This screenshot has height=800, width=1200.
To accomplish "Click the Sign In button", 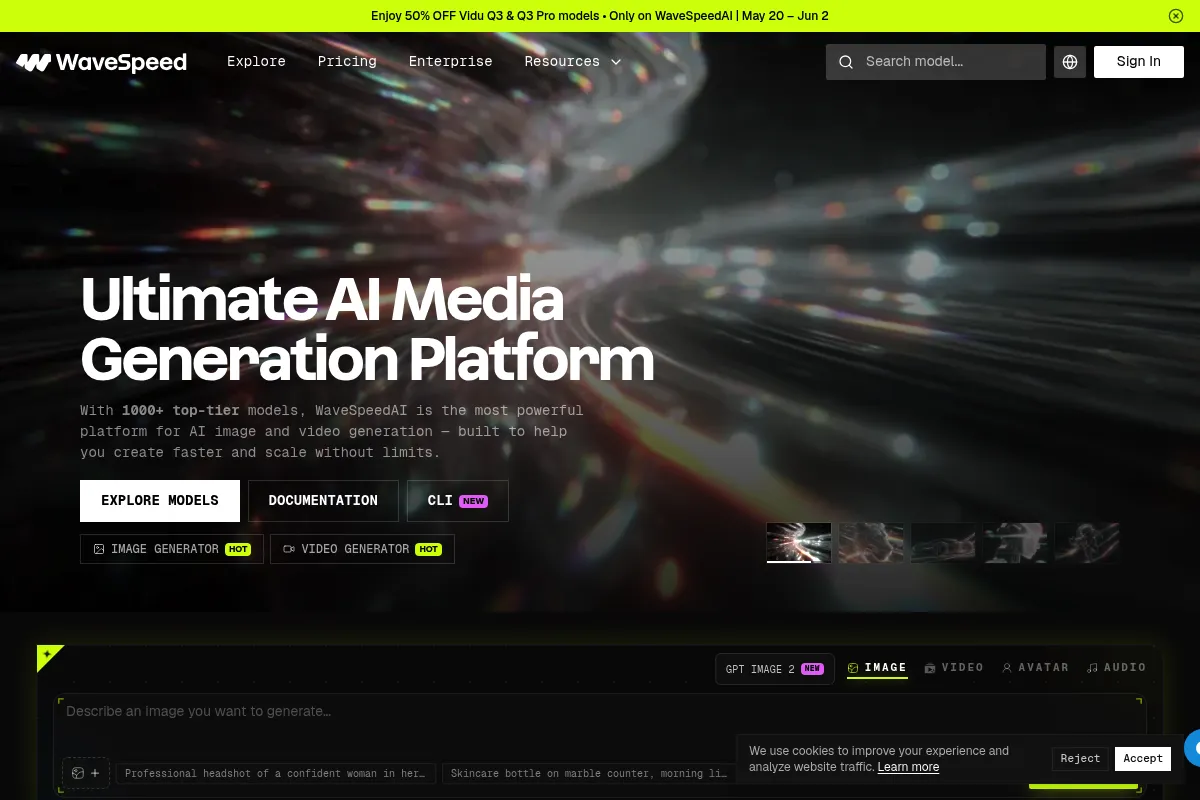I will (x=1139, y=62).
